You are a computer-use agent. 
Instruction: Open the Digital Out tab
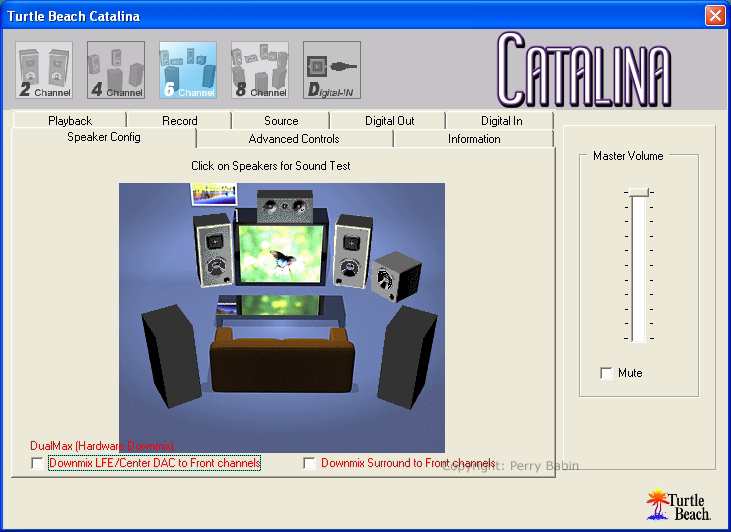click(389, 121)
